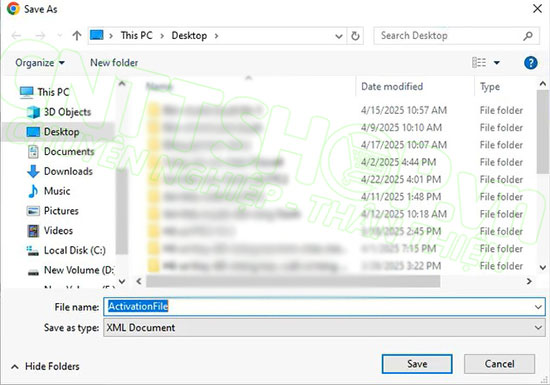Click the Search Desktop field
The image size is (550, 385).
point(456,36)
